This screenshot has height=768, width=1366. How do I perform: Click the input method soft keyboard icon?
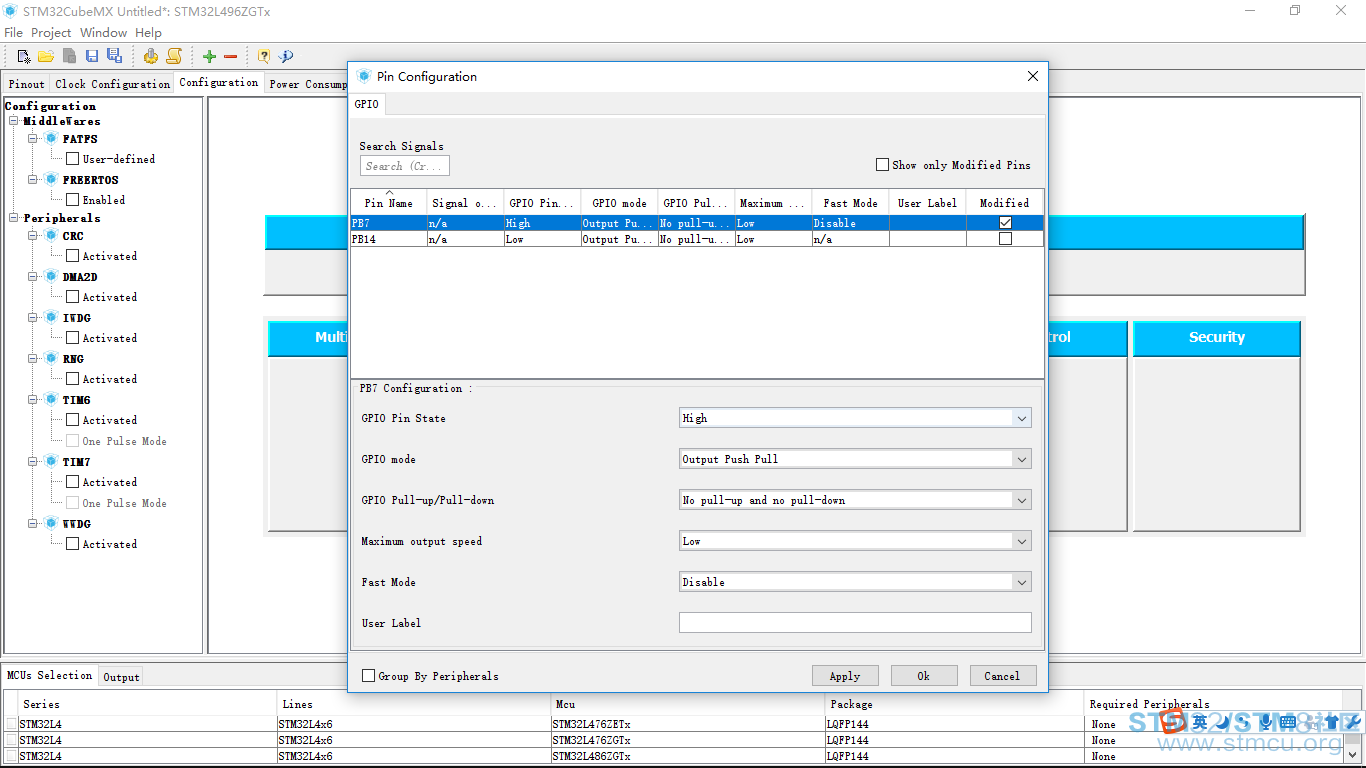[1288, 722]
